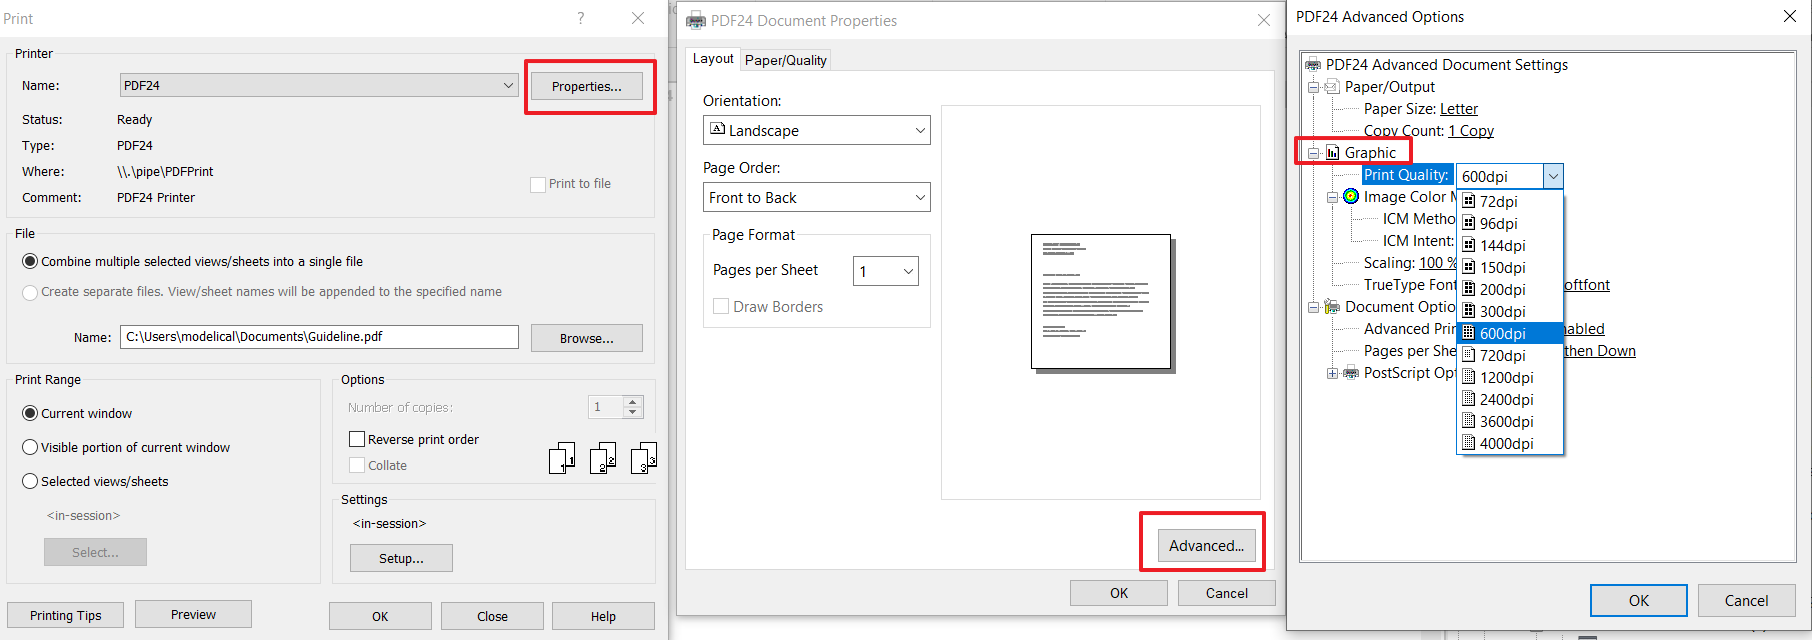
Task: Enable Reverse print order checkbox
Action: [356, 439]
